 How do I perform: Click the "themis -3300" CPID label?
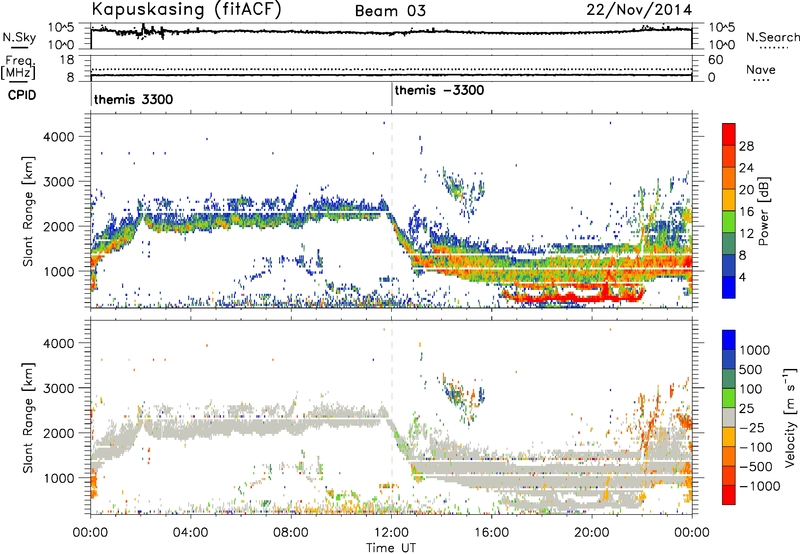439,90
